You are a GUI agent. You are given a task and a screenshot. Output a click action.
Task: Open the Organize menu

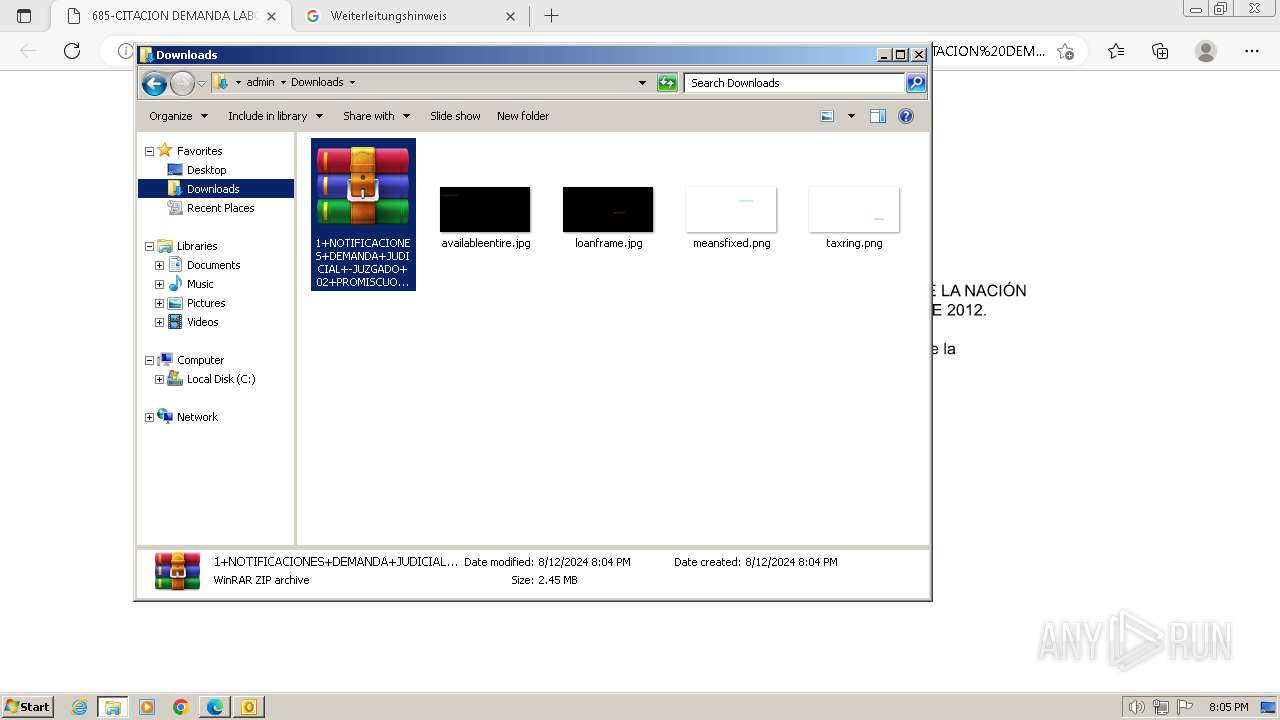pos(178,116)
